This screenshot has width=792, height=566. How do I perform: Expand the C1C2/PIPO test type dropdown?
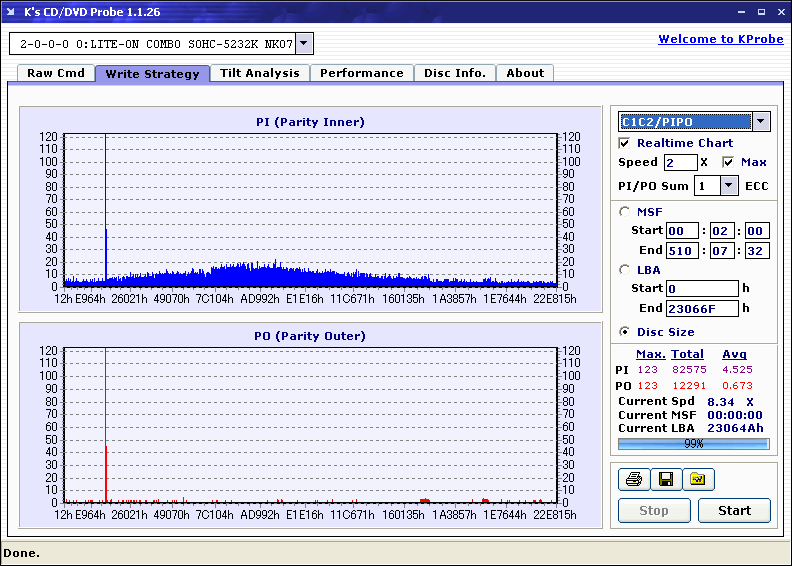pos(760,122)
